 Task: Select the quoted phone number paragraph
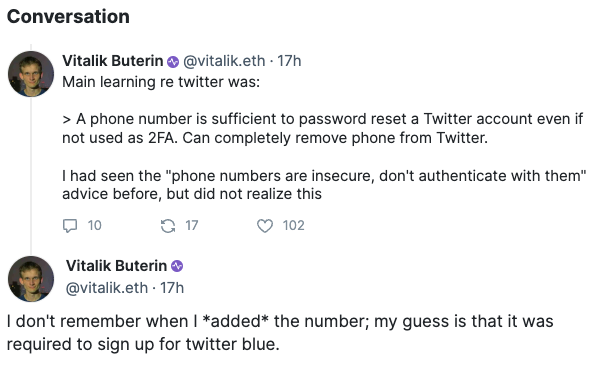pyautogui.click(x=323, y=128)
